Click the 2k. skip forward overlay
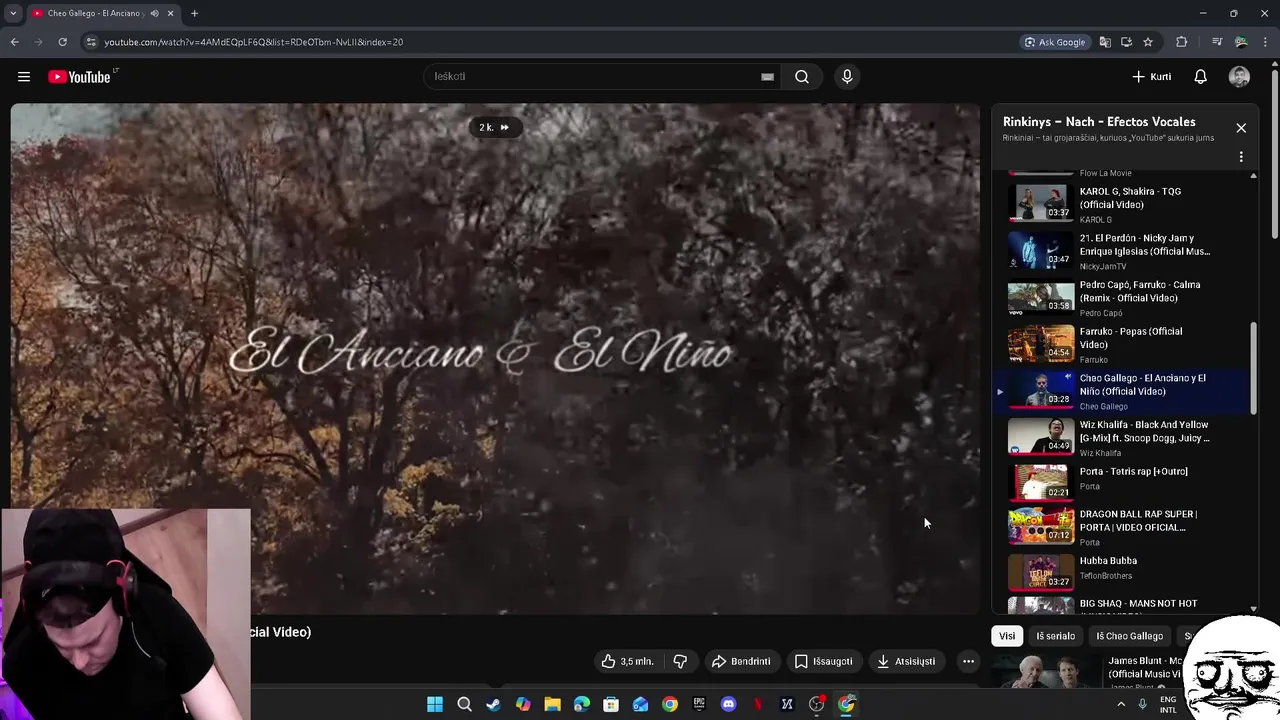This screenshot has height=720, width=1280. [494, 127]
